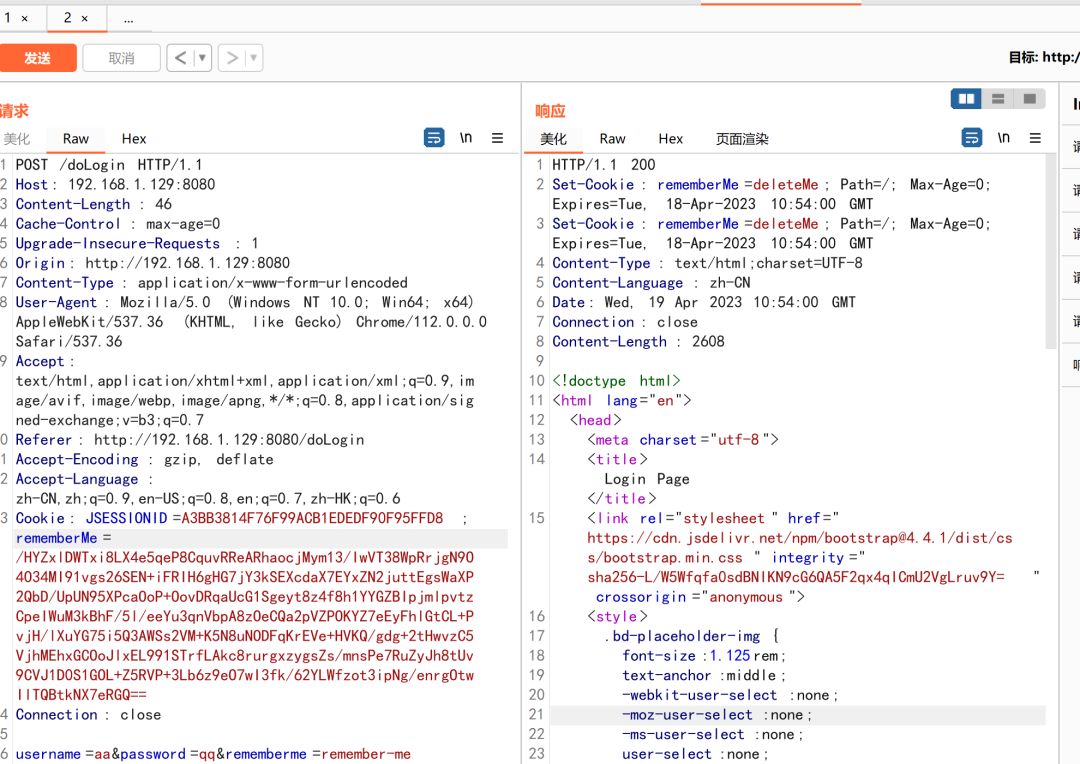Click the HTTP/1.1 200 status line
The width and height of the screenshot is (1080, 764).
(x=604, y=165)
